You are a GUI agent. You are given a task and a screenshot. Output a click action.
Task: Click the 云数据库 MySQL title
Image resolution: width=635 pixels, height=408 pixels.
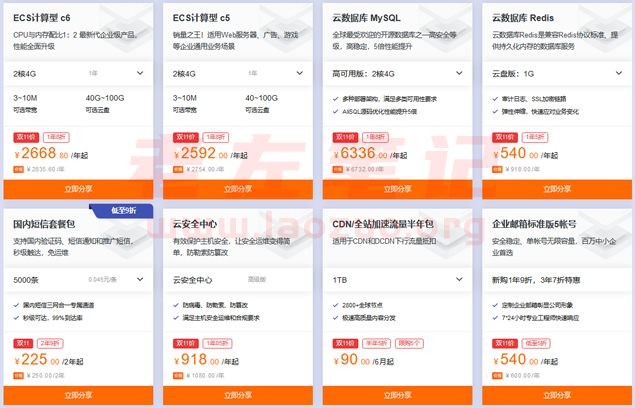tap(367, 18)
